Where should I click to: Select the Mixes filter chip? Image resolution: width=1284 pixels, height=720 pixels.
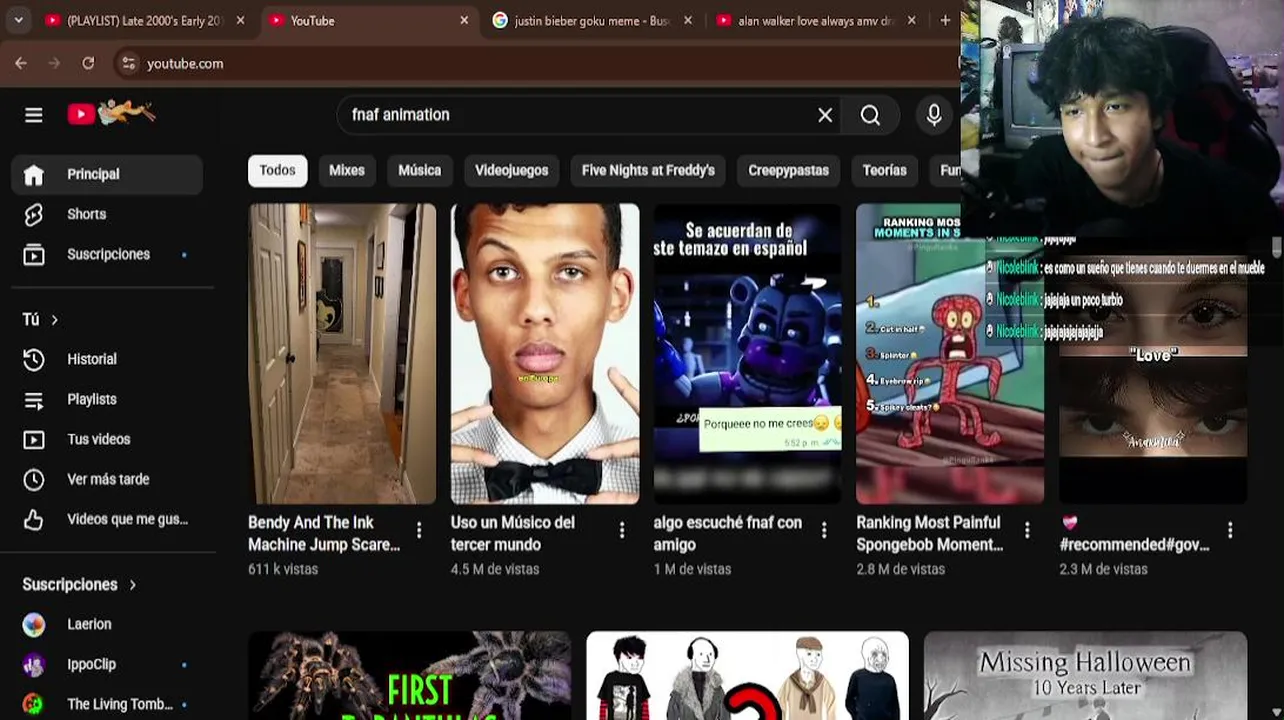[347, 171]
